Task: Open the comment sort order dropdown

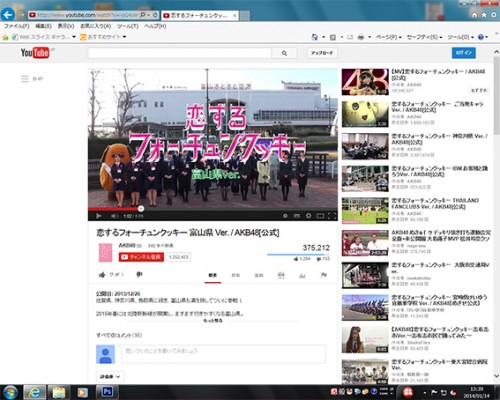Action: (110, 377)
